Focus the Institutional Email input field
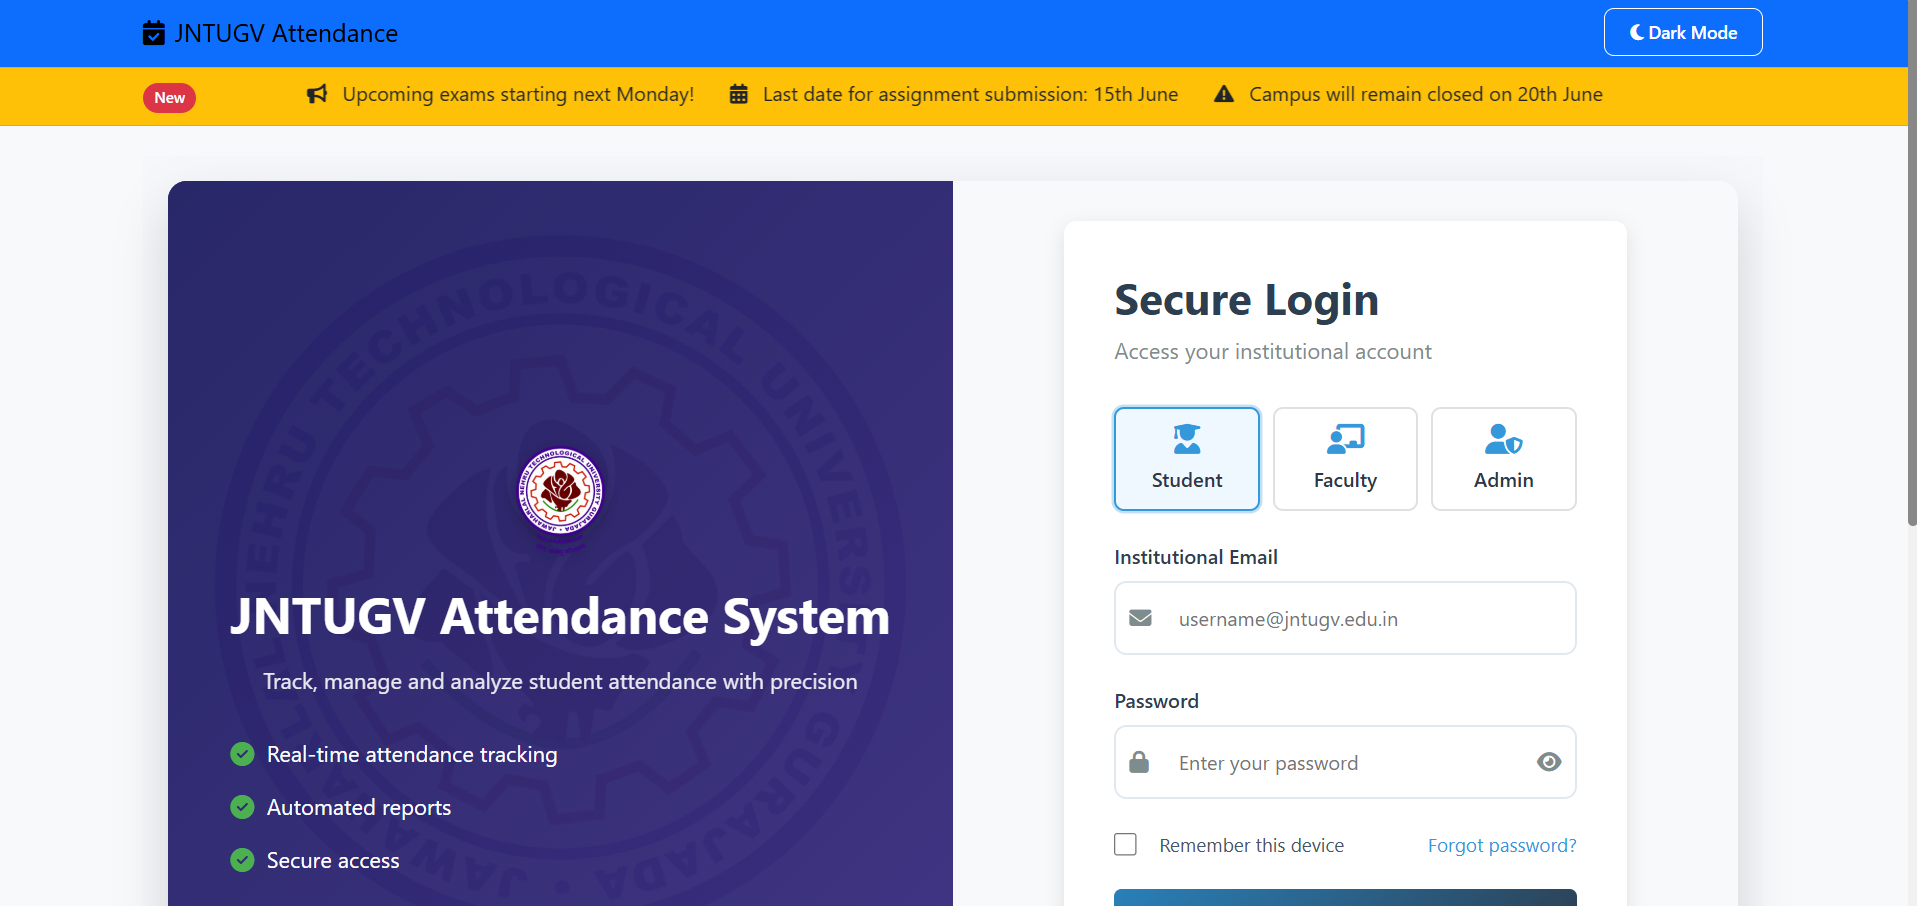This screenshot has height=906, width=1917. pyautogui.click(x=1345, y=618)
